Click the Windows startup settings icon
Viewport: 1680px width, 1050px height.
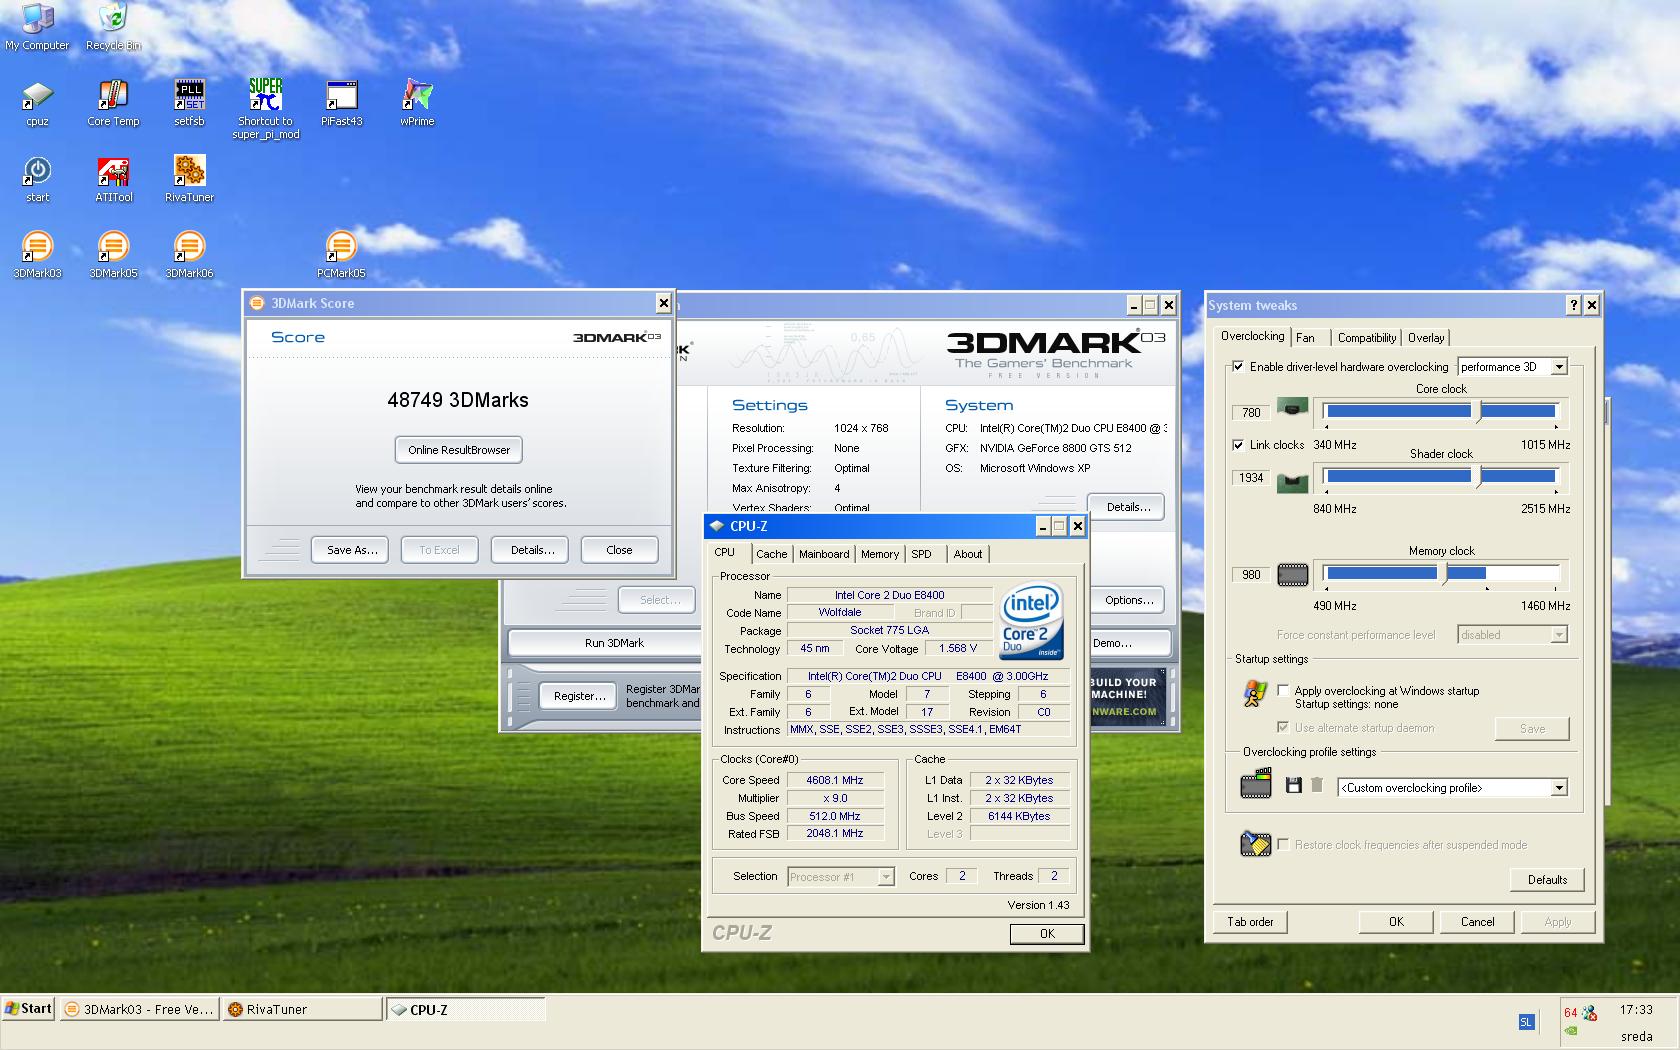(x=1254, y=693)
